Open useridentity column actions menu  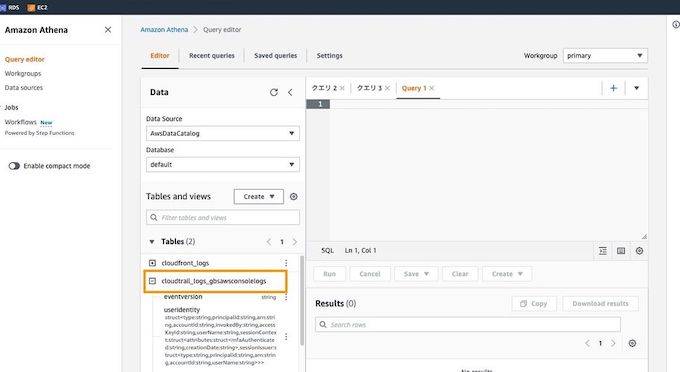coord(286,336)
